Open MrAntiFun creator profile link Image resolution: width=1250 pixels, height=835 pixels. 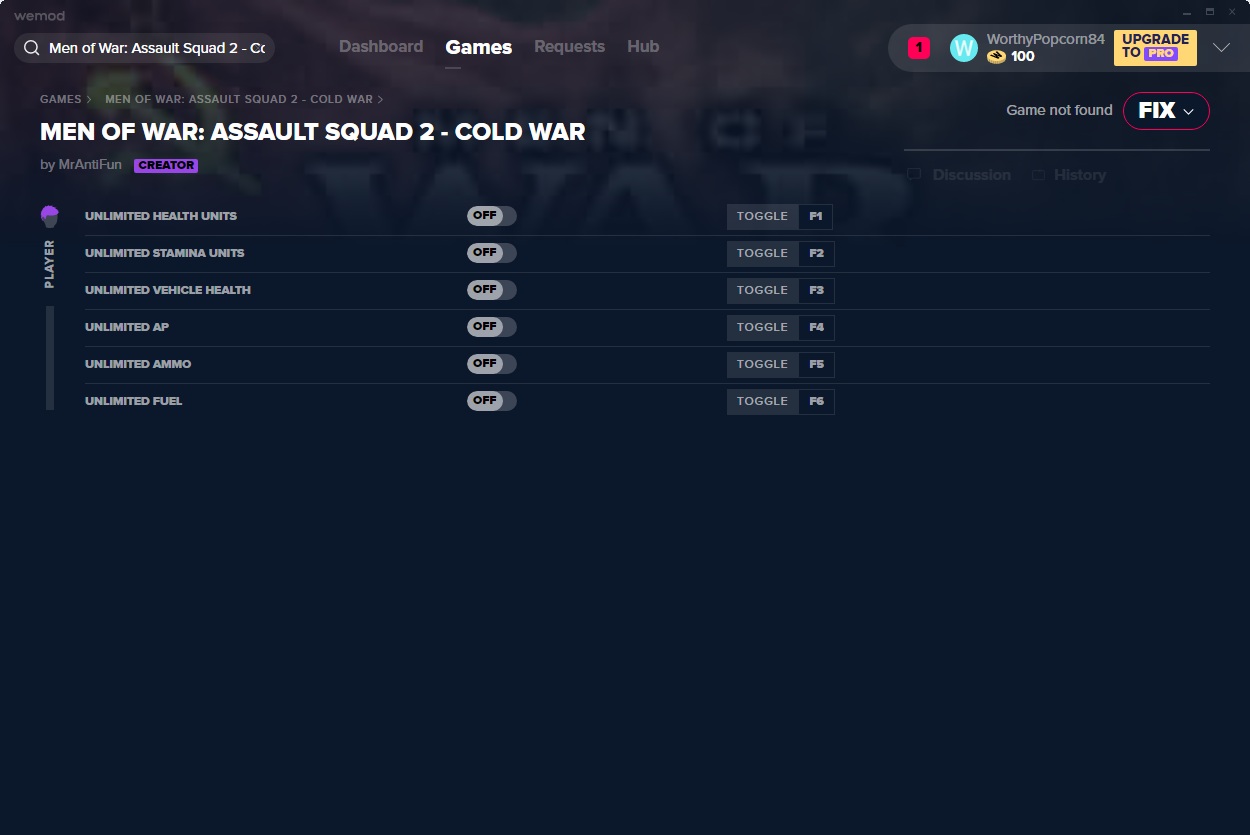89,165
